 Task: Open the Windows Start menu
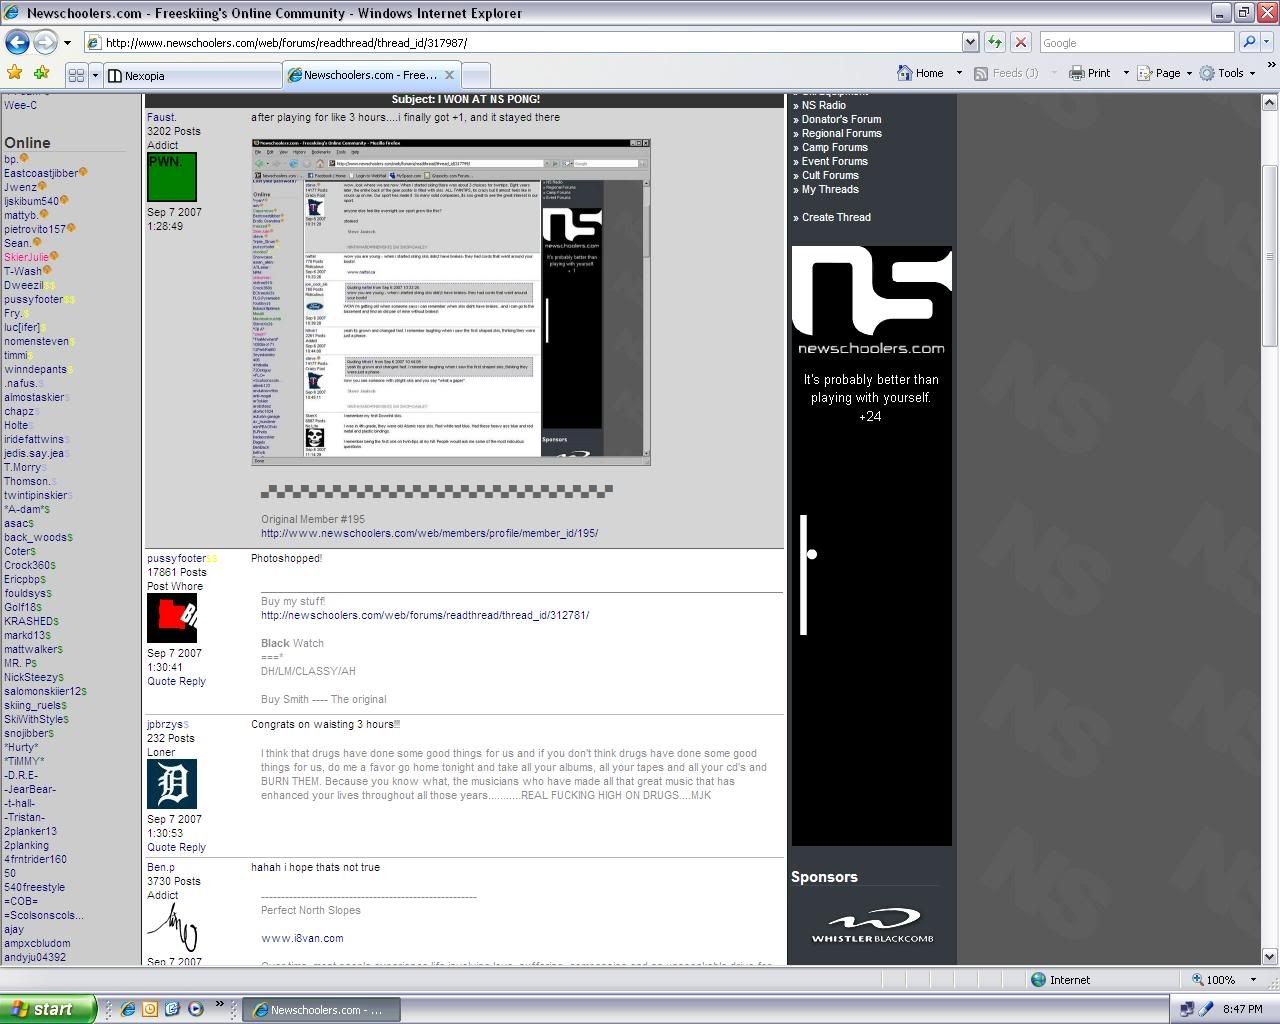(x=47, y=1009)
